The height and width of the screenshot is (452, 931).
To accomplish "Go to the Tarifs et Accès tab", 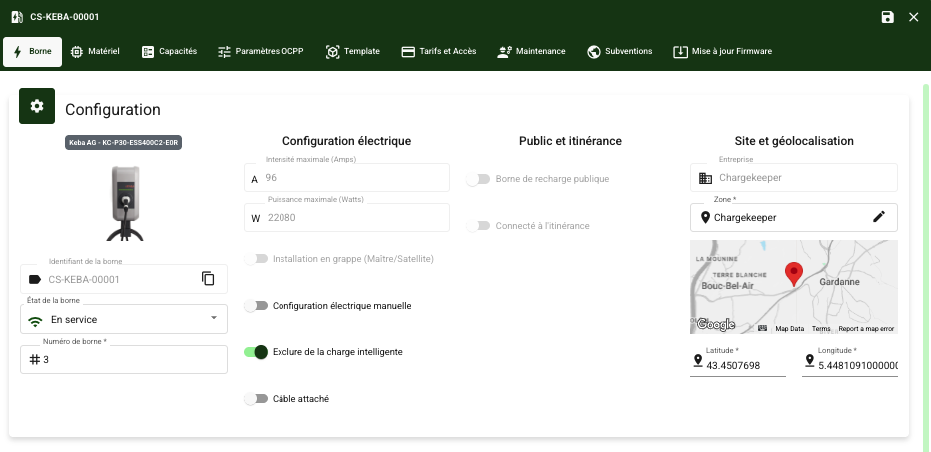I will 438,51.
